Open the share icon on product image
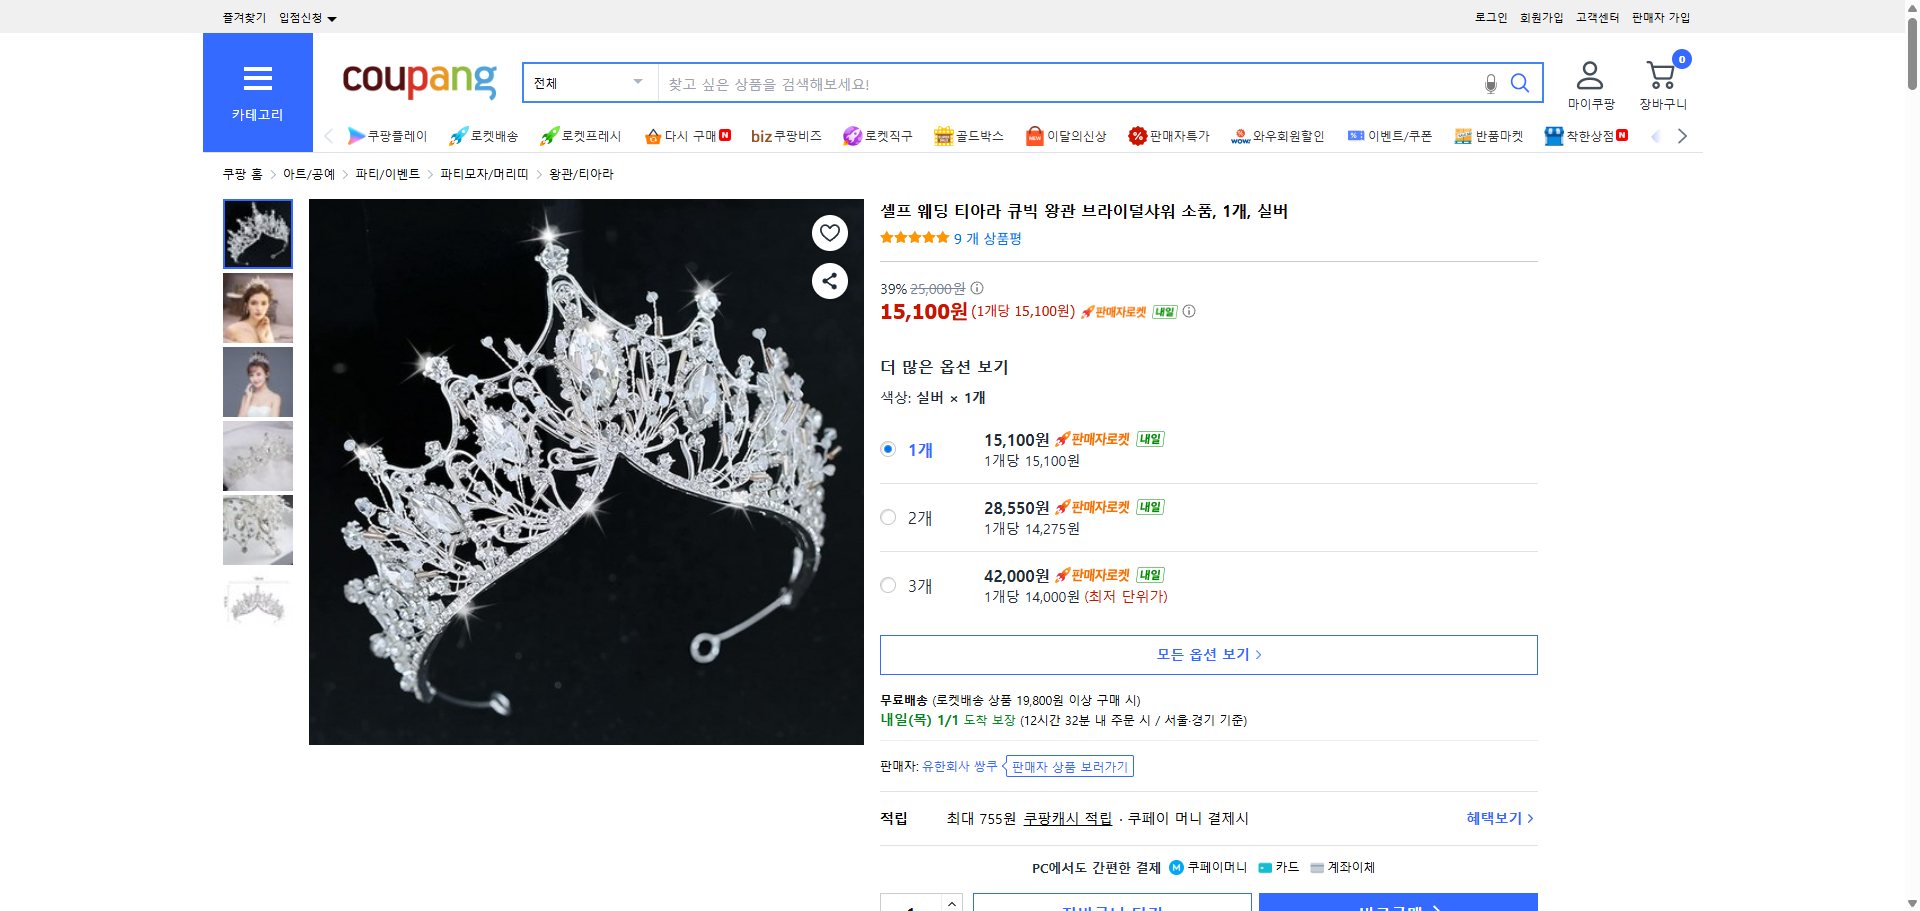 click(829, 281)
